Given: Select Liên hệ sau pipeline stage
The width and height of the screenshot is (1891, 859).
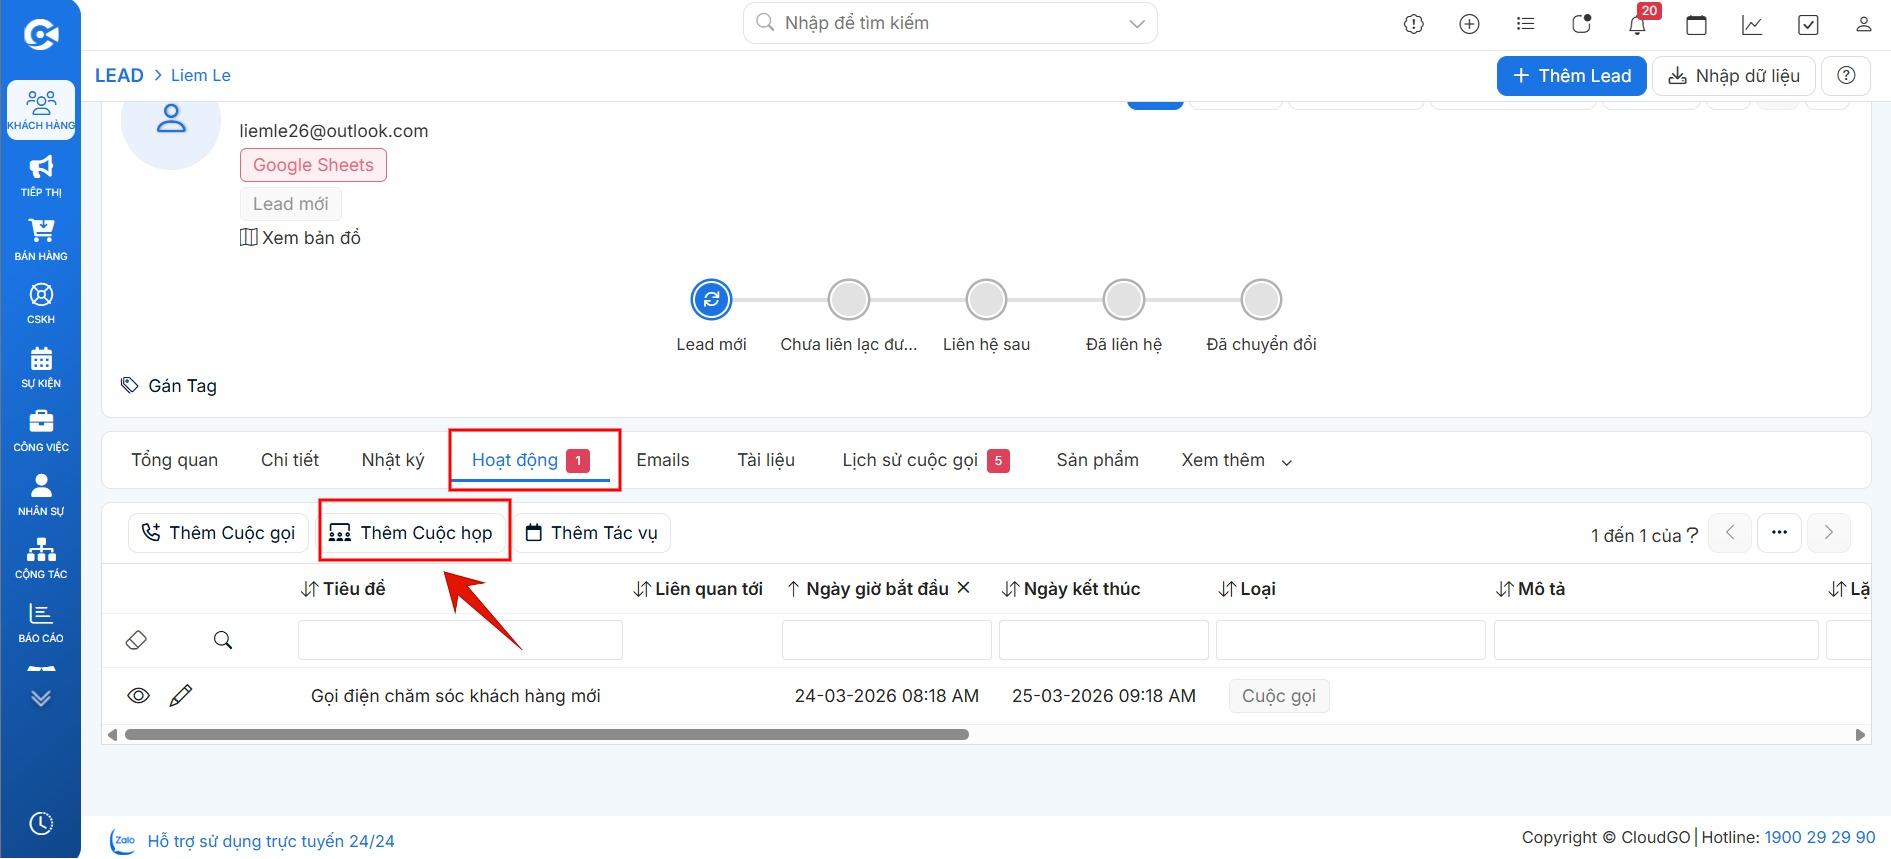Looking at the screenshot, I should [x=986, y=300].
